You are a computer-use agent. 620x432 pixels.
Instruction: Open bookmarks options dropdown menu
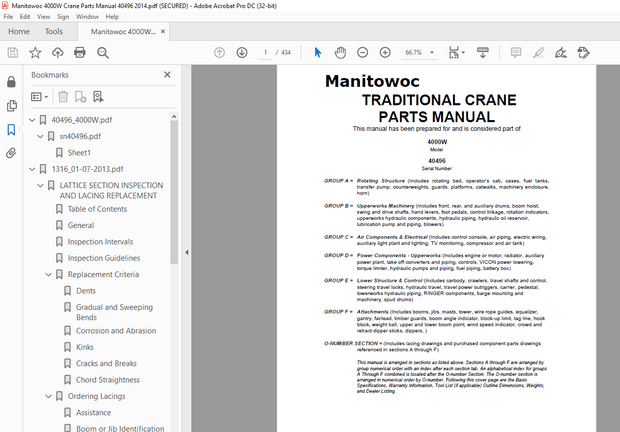(40, 96)
